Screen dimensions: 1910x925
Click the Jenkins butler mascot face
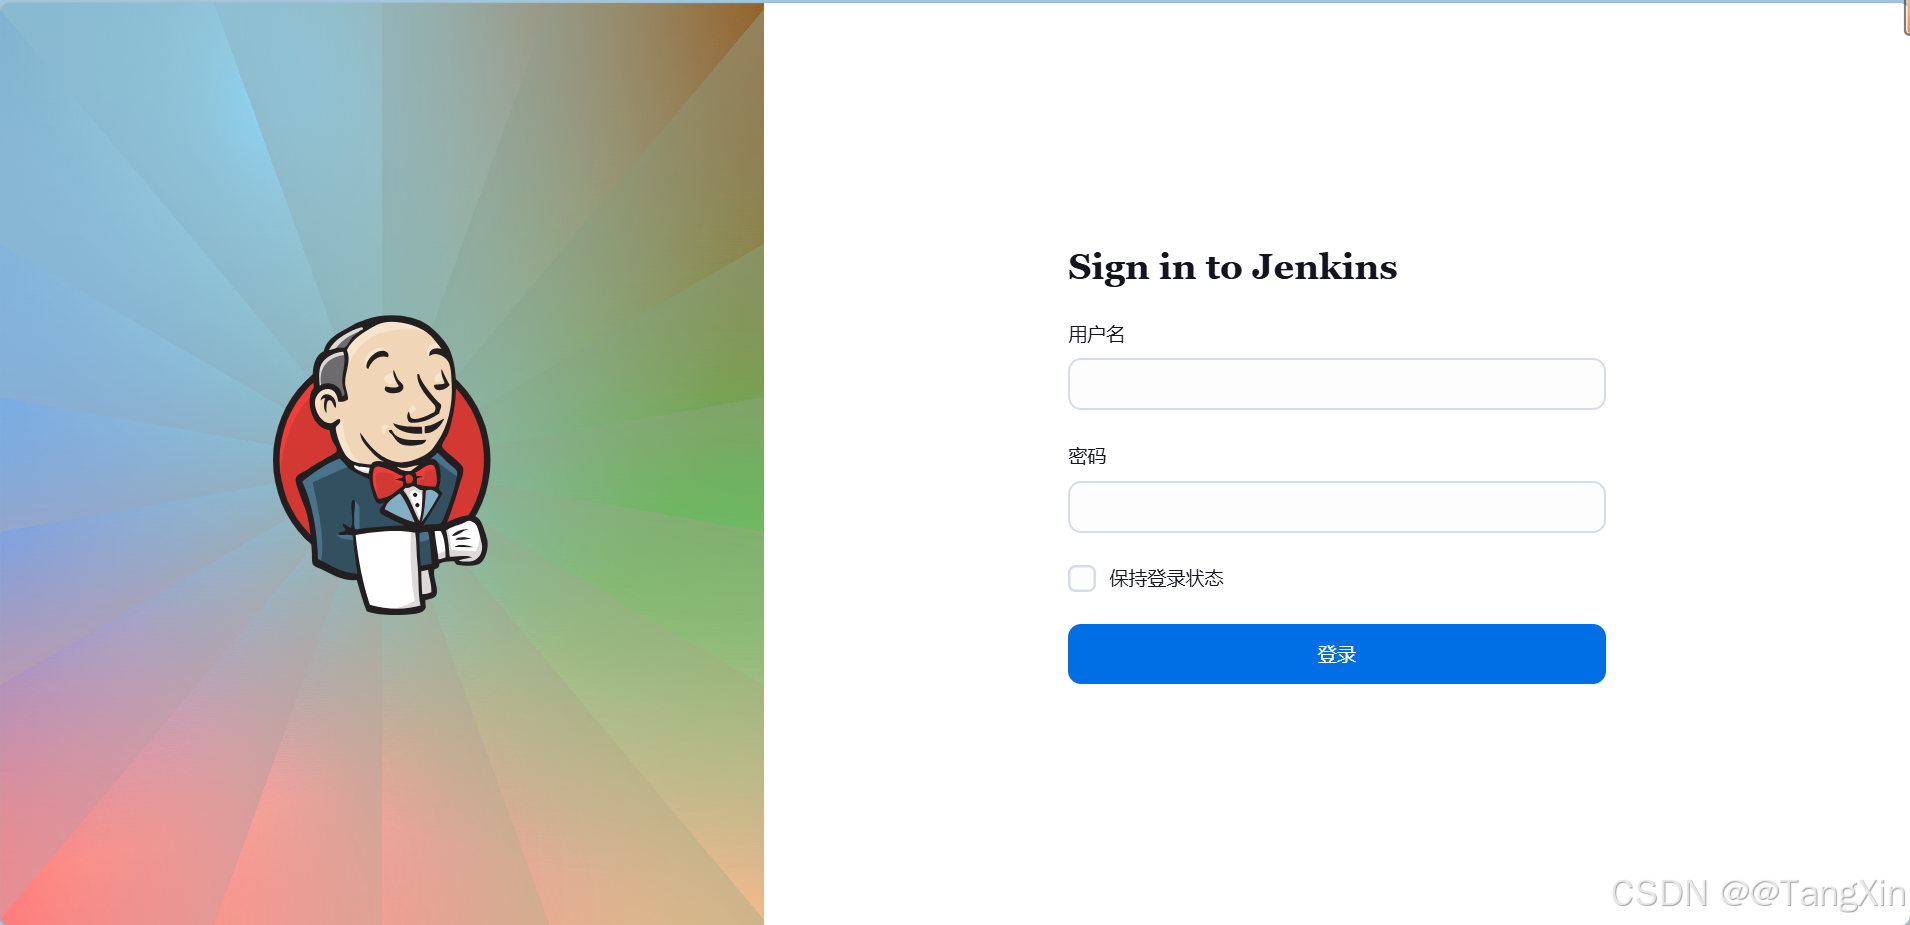pyautogui.click(x=395, y=392)
